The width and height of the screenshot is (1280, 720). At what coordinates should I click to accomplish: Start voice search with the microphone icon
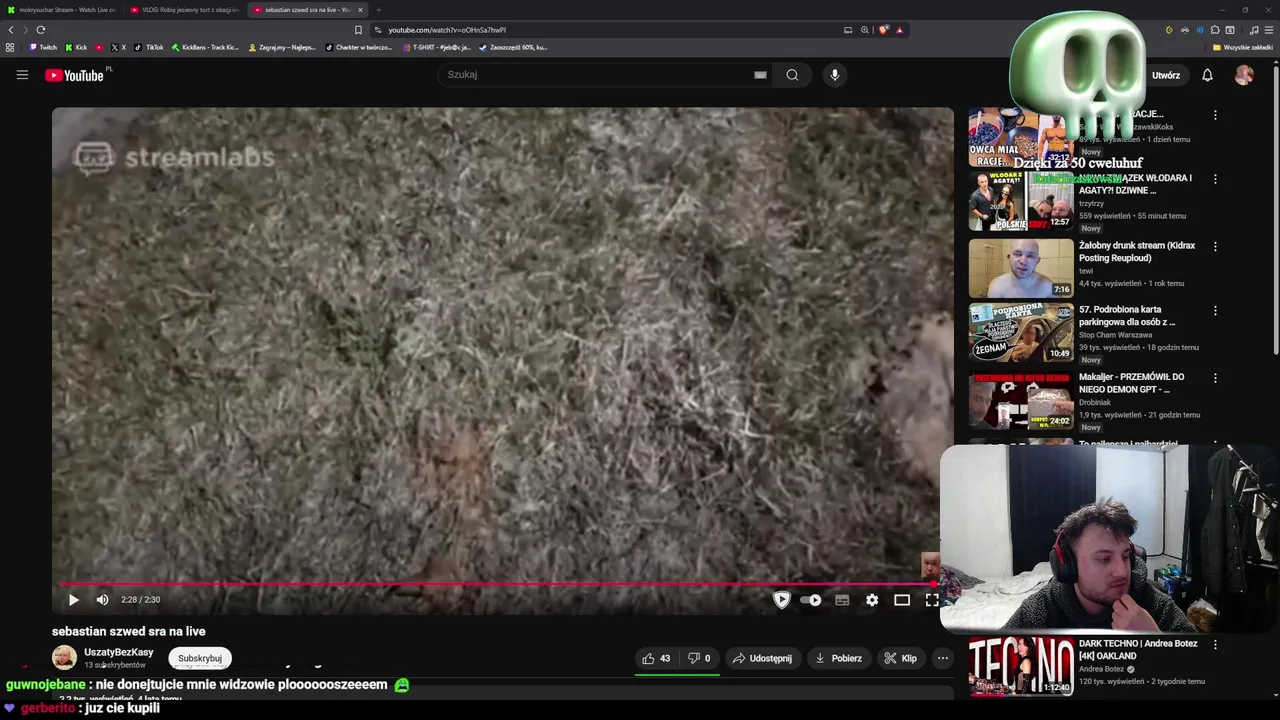click(835, 75)
